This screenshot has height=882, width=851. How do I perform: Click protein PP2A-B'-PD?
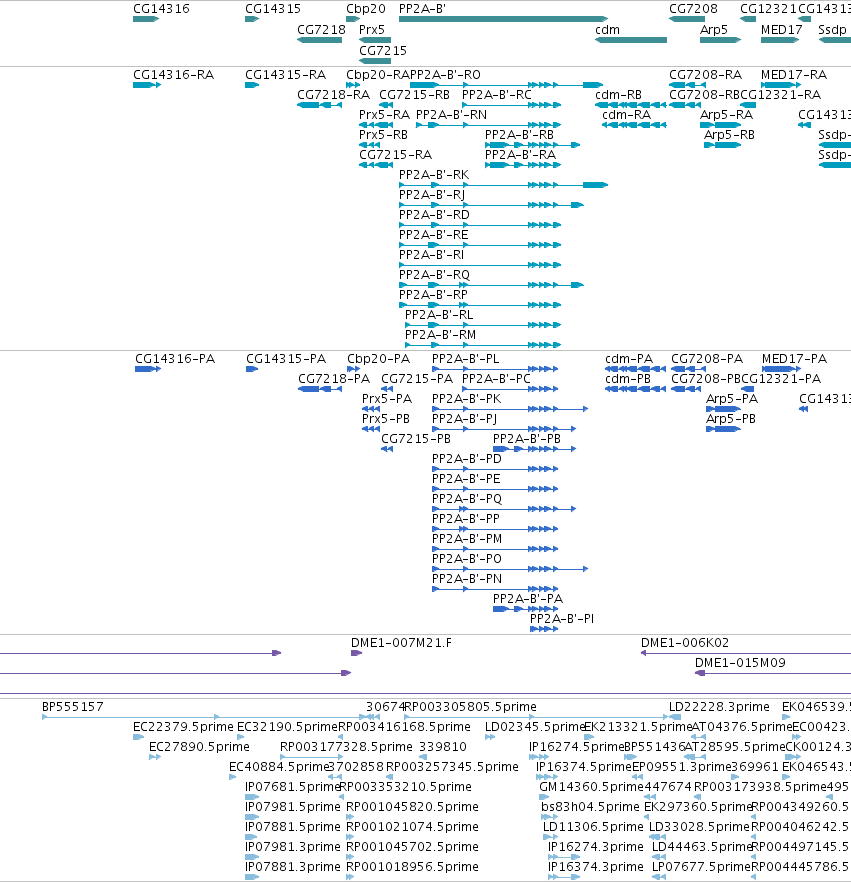(467, 459)
